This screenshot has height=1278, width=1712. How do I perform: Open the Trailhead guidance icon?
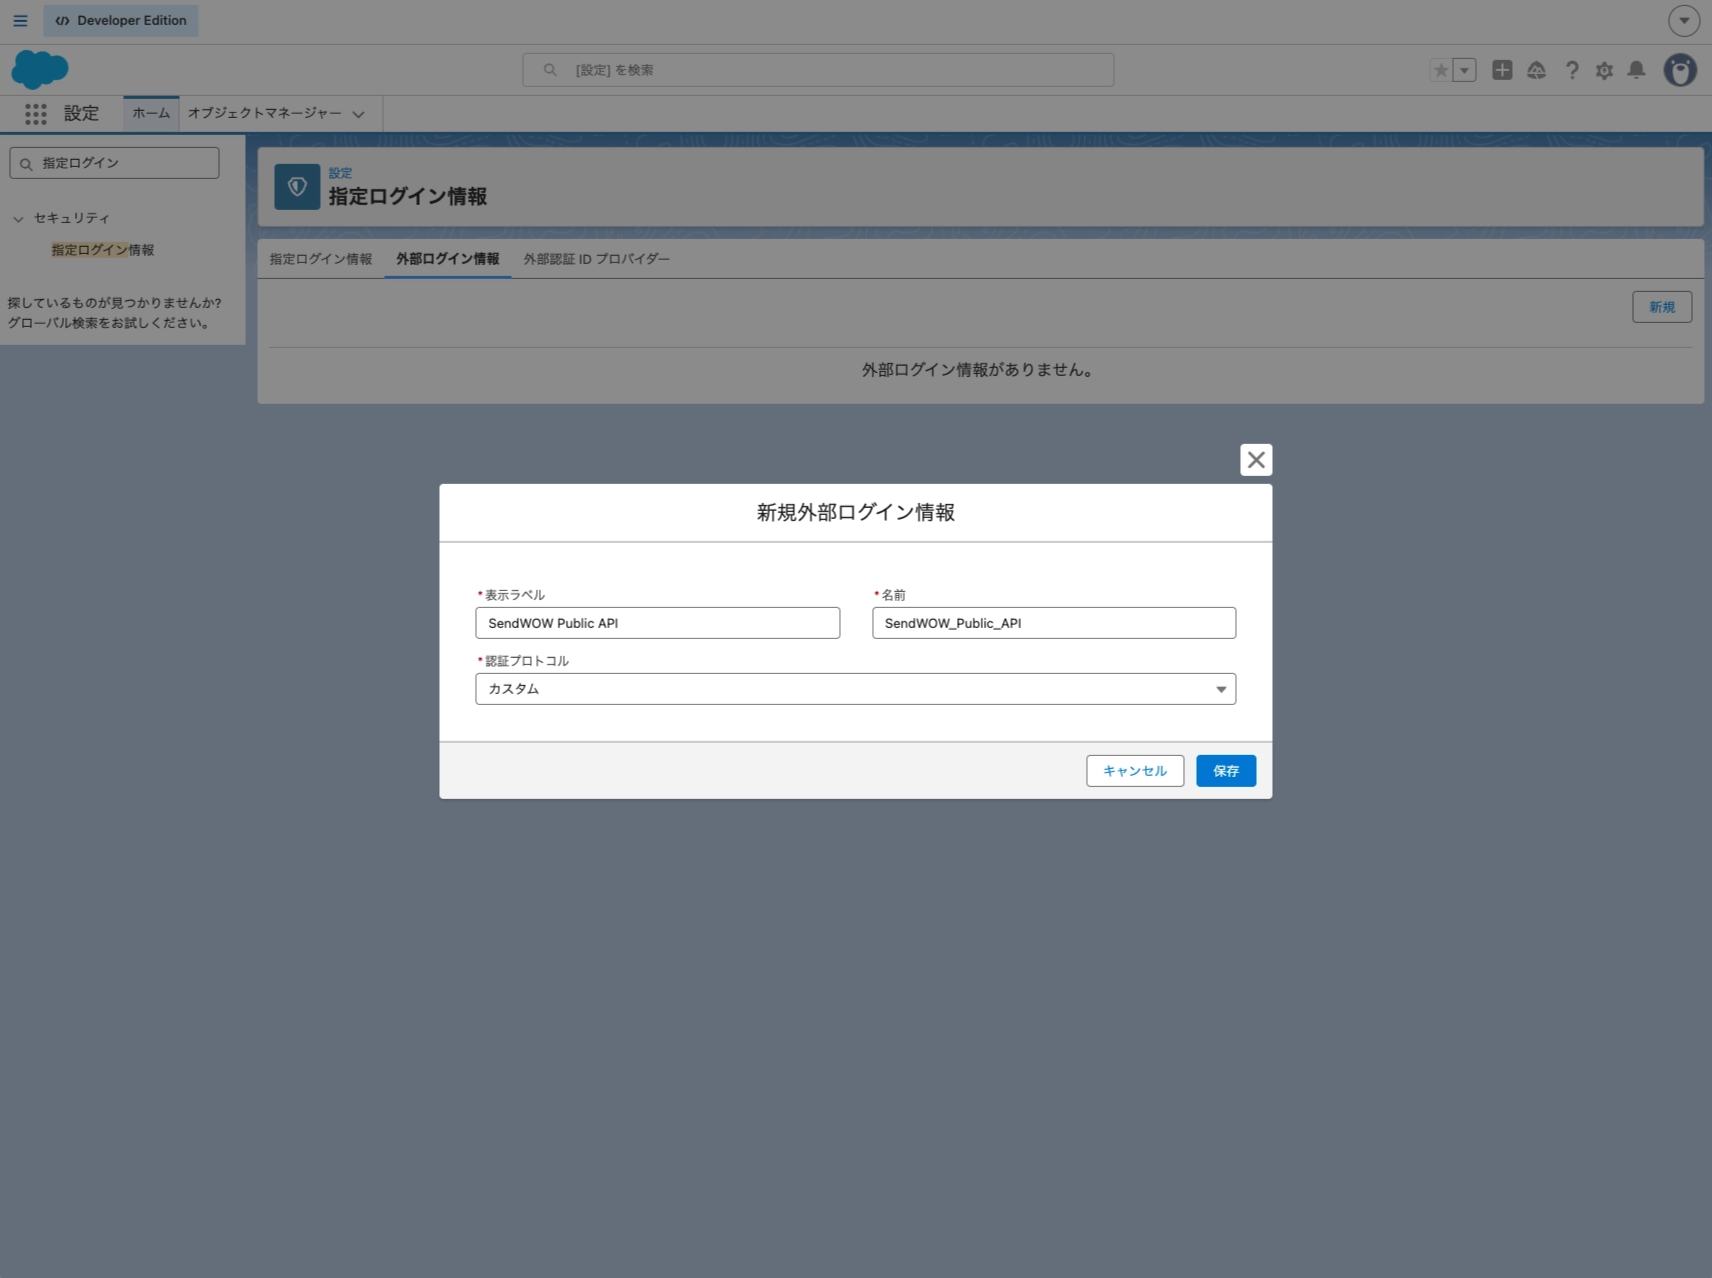(1537, 70)
